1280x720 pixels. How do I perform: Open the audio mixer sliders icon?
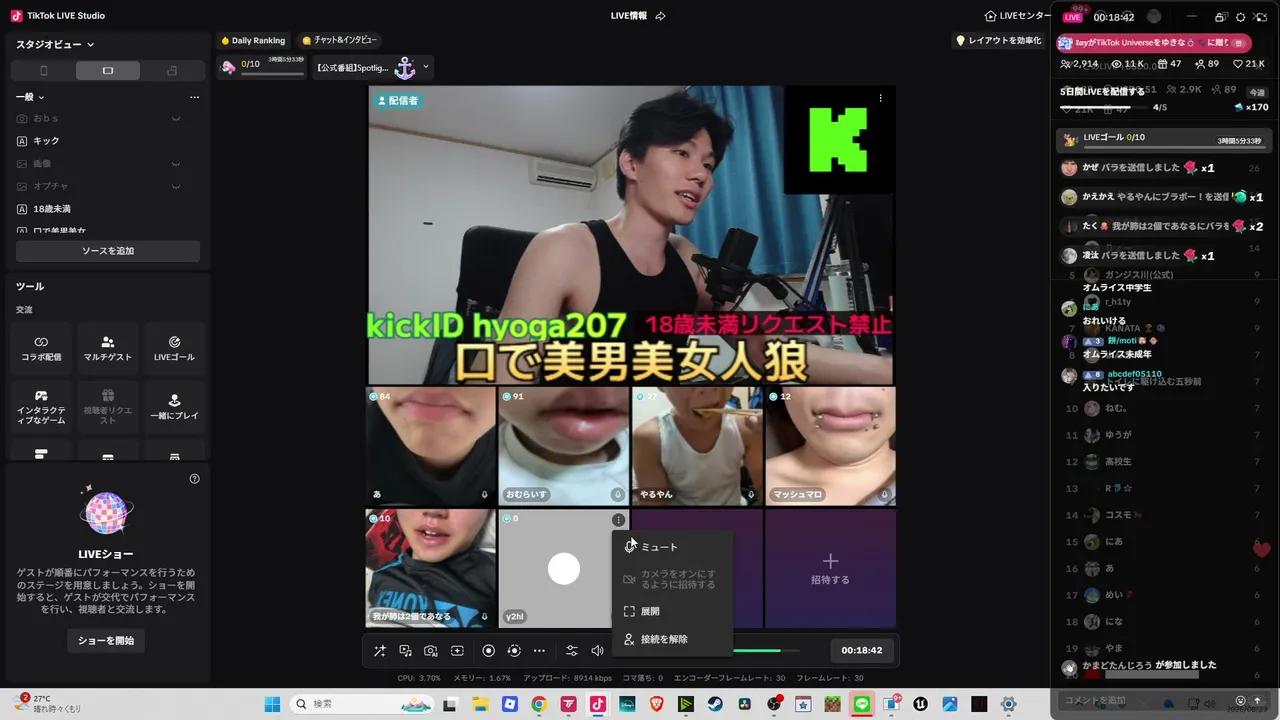pyautogui.click(x=572, y=651)
